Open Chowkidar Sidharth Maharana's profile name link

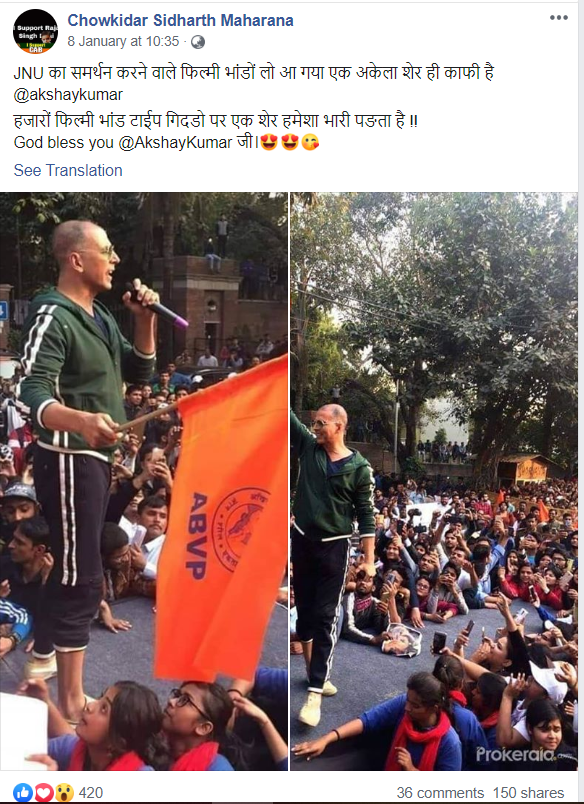tap(180, 21)
